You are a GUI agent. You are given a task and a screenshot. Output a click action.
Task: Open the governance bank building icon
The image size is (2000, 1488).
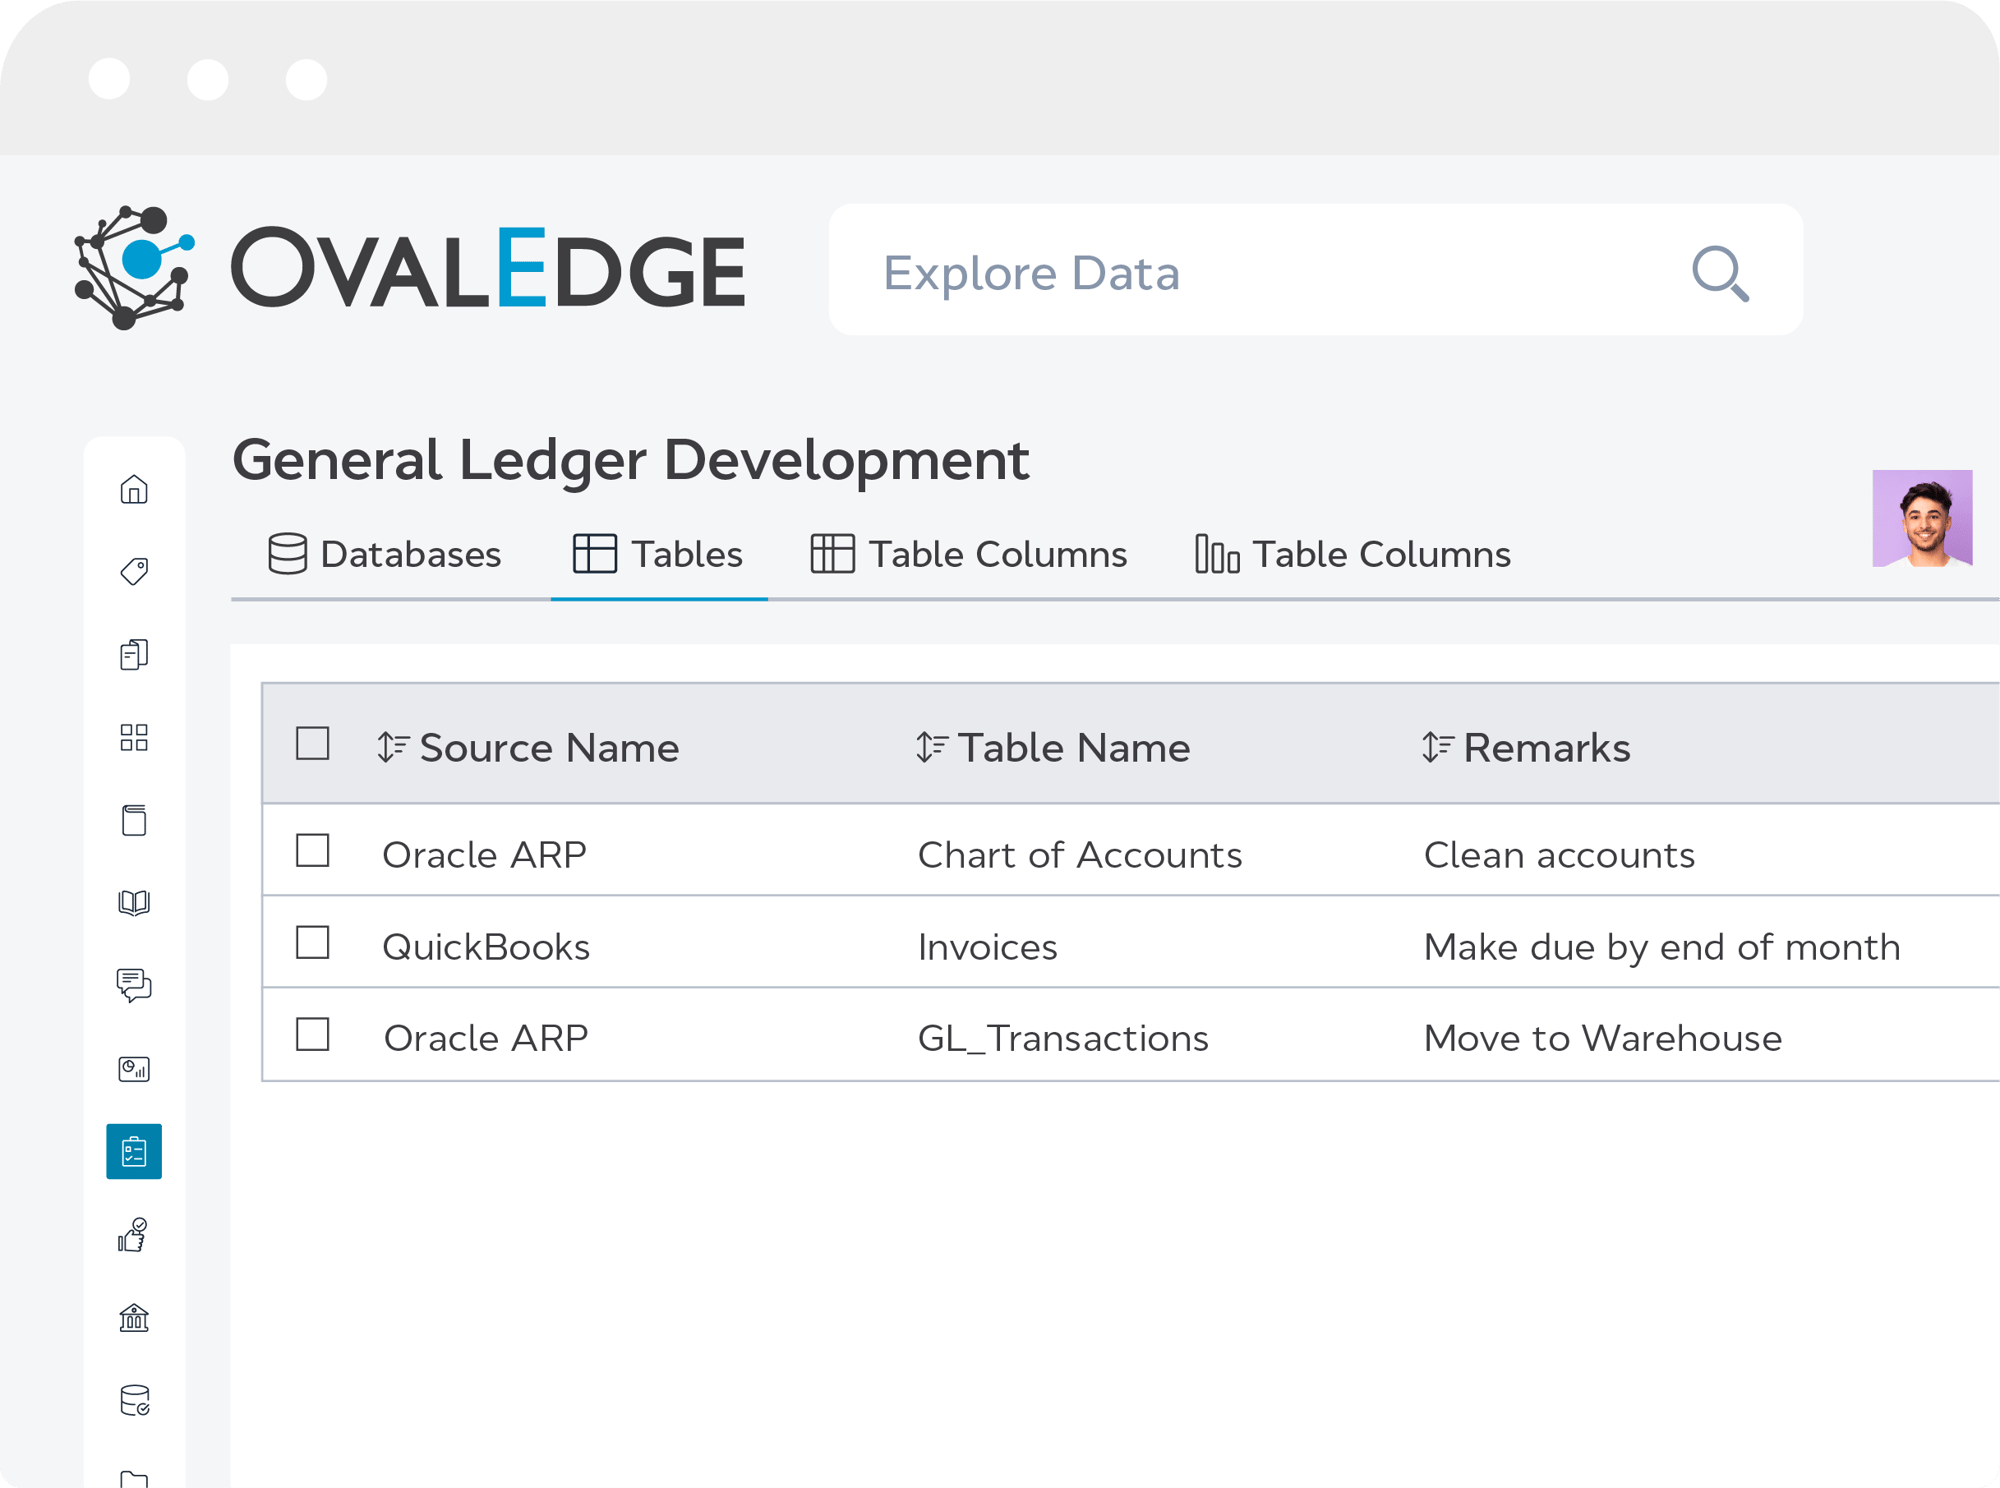(x=134, y=1318)
